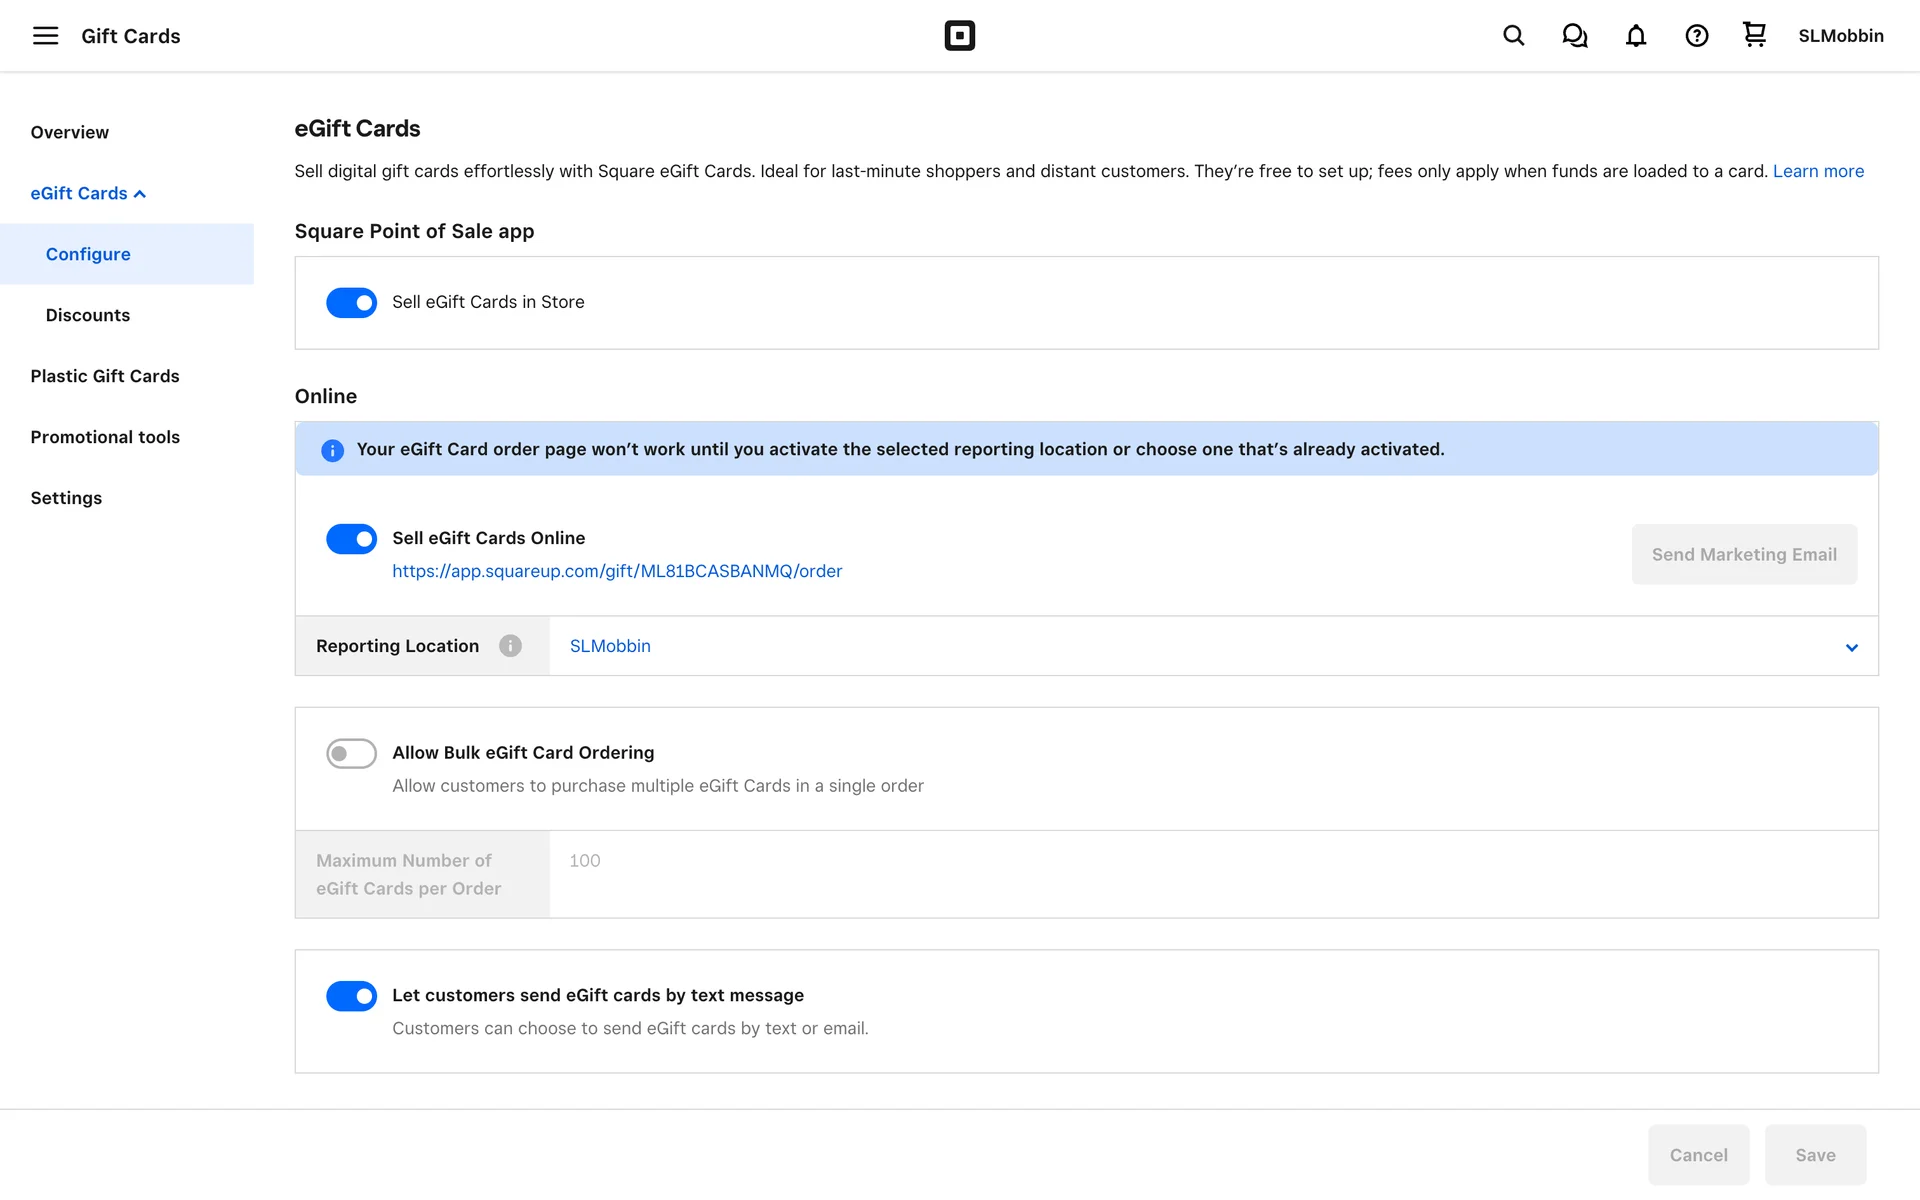Click Reporting Location info icon
The width and height of the screenshot is (1920, 1200).
(510, 646)
